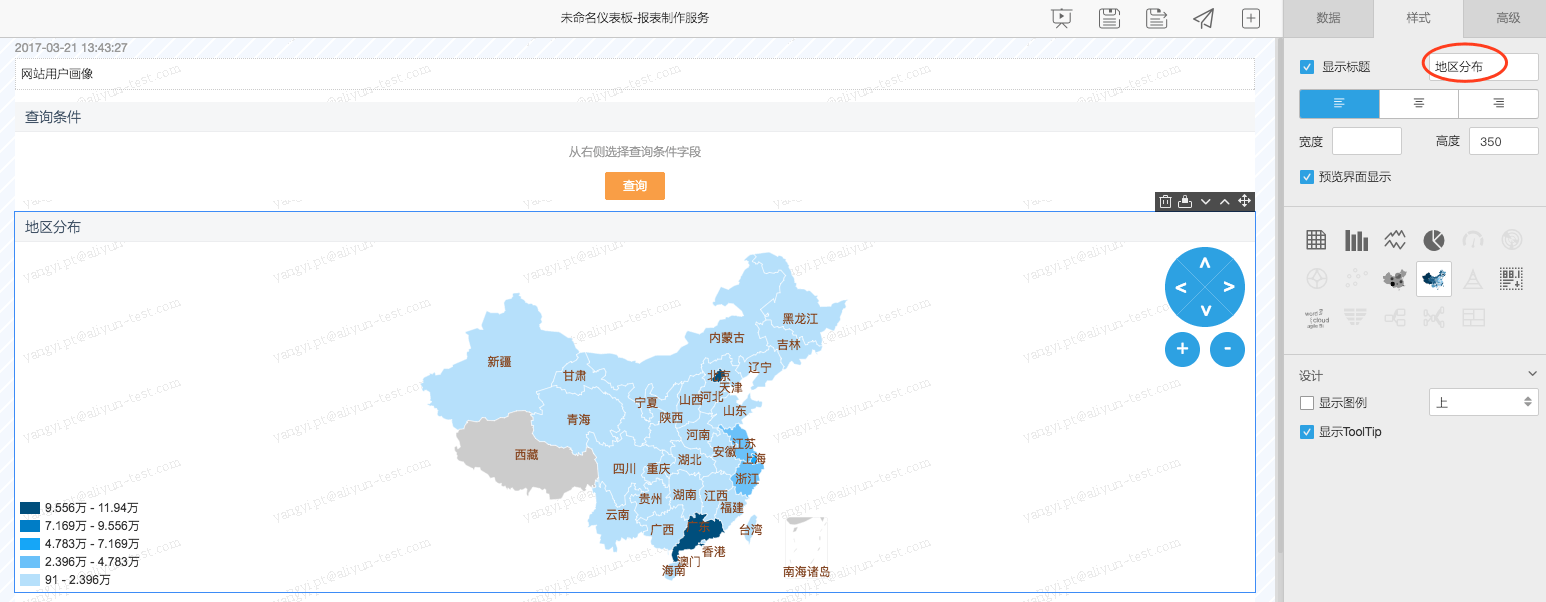This screenshot has height=602, width=1546.
Task: Uncheck the 显示标题 checkbox
Action: (1307, 66)
